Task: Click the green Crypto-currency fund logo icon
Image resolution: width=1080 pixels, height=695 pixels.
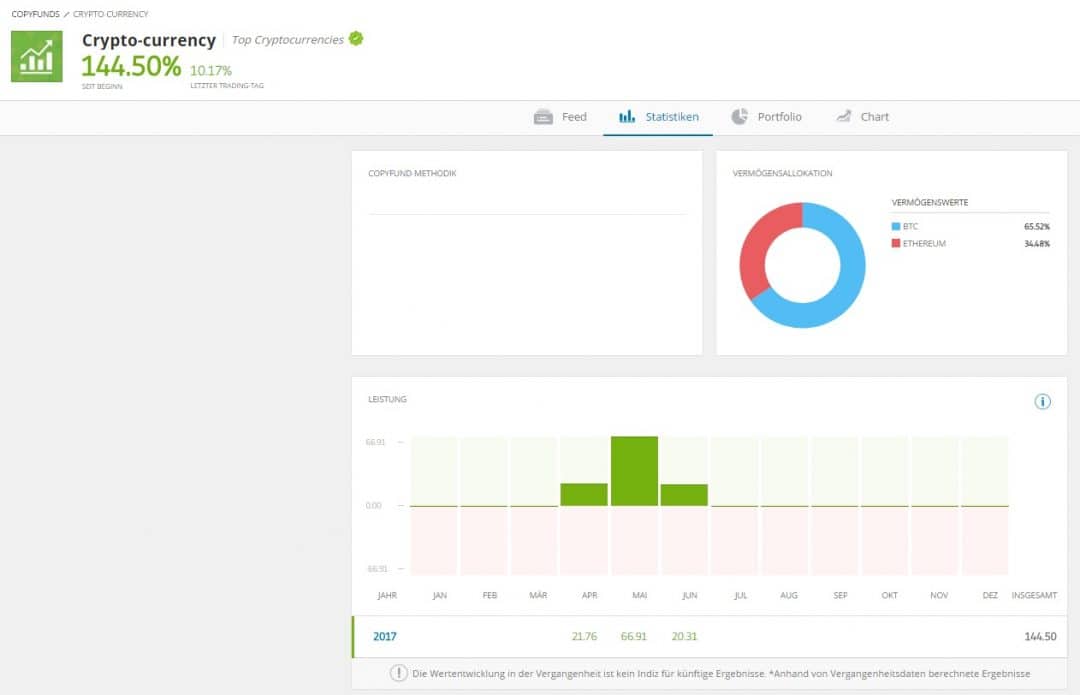Action: (x=37, y=56)
